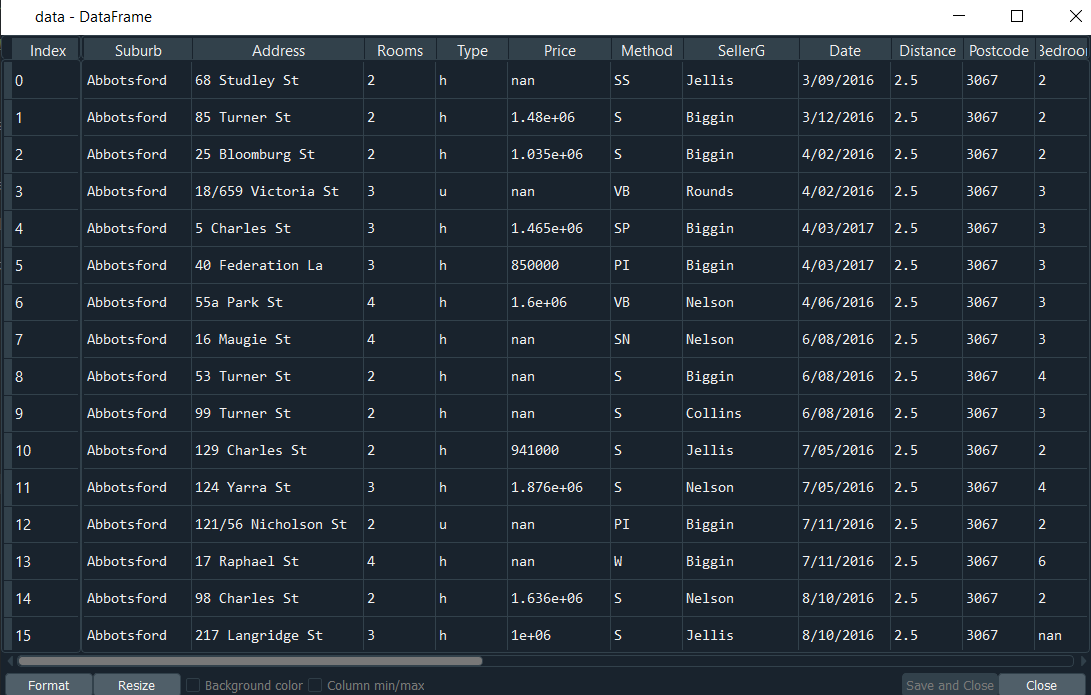1091x695 pixels.
Task: Select the cell '18/659 Victoria St'
Action: (x=278, y=191)
